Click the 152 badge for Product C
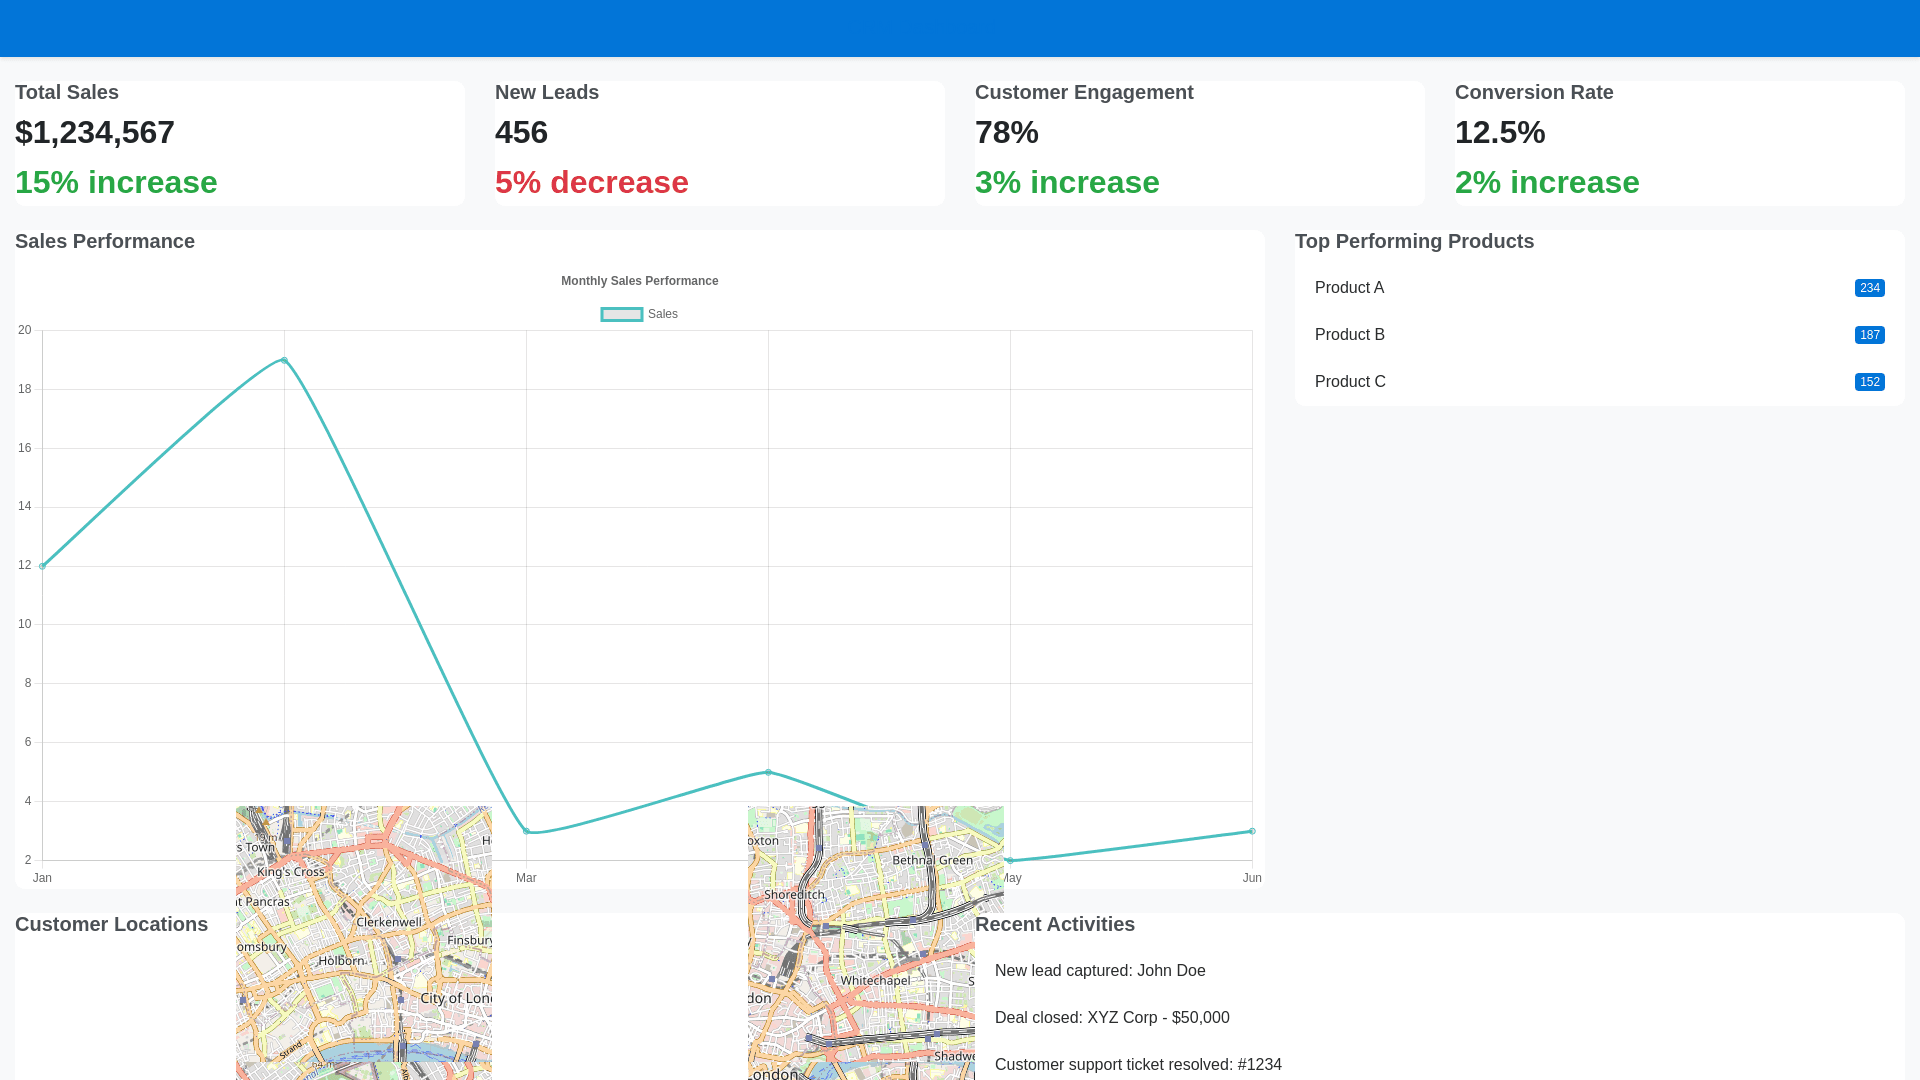The image size is (1920, 1080). click(x=1869, y=382)
